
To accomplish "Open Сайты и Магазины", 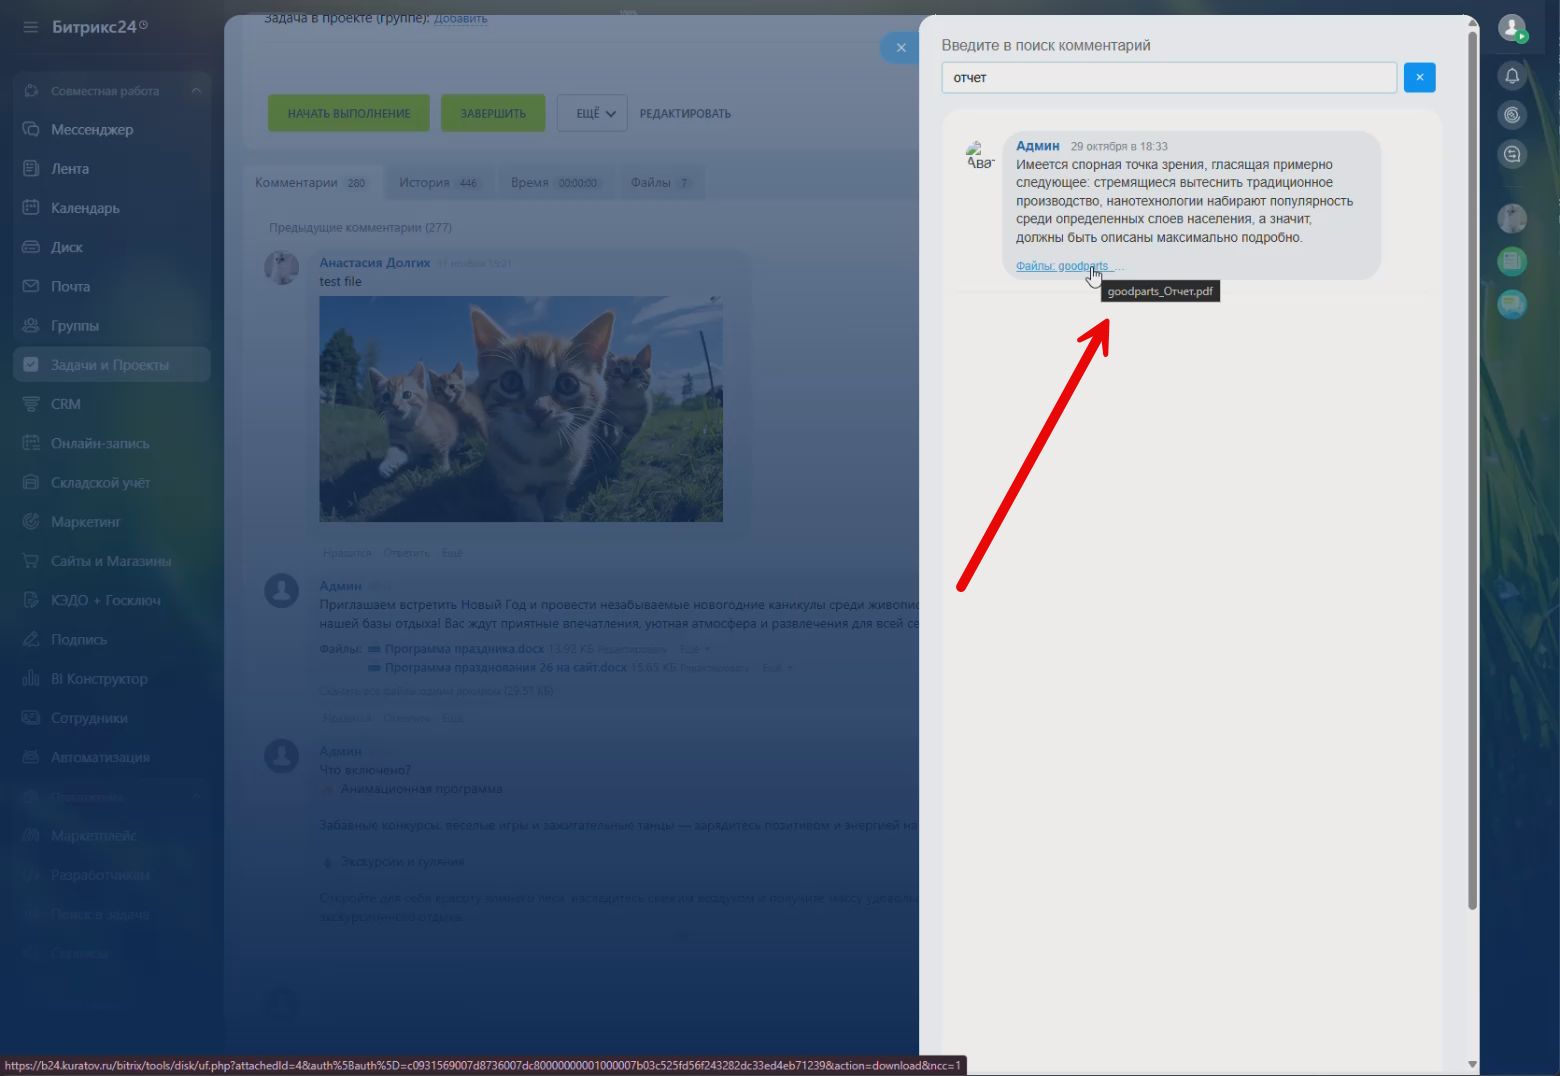I will click(111, 561).
